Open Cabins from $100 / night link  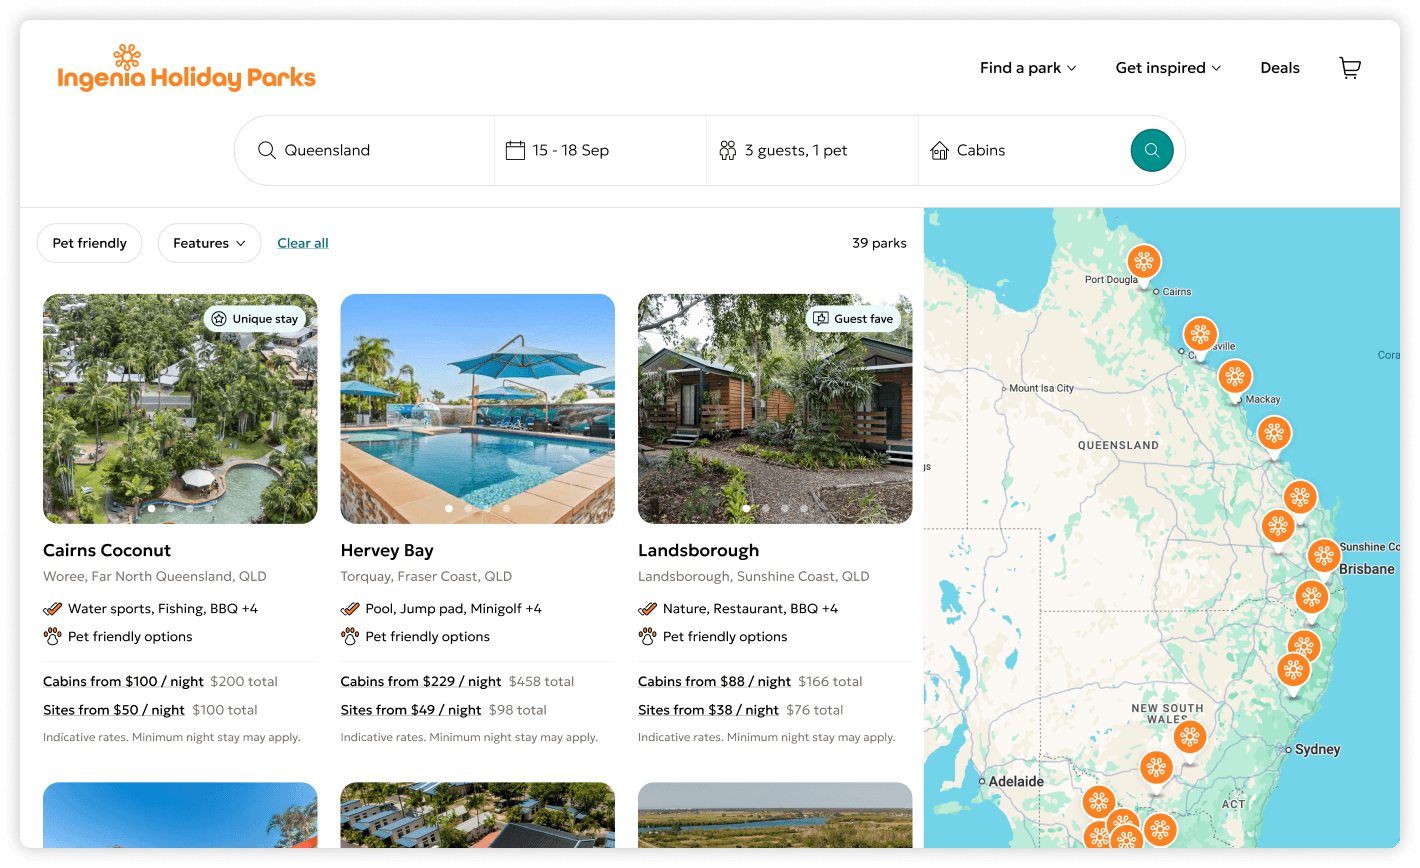123,681
